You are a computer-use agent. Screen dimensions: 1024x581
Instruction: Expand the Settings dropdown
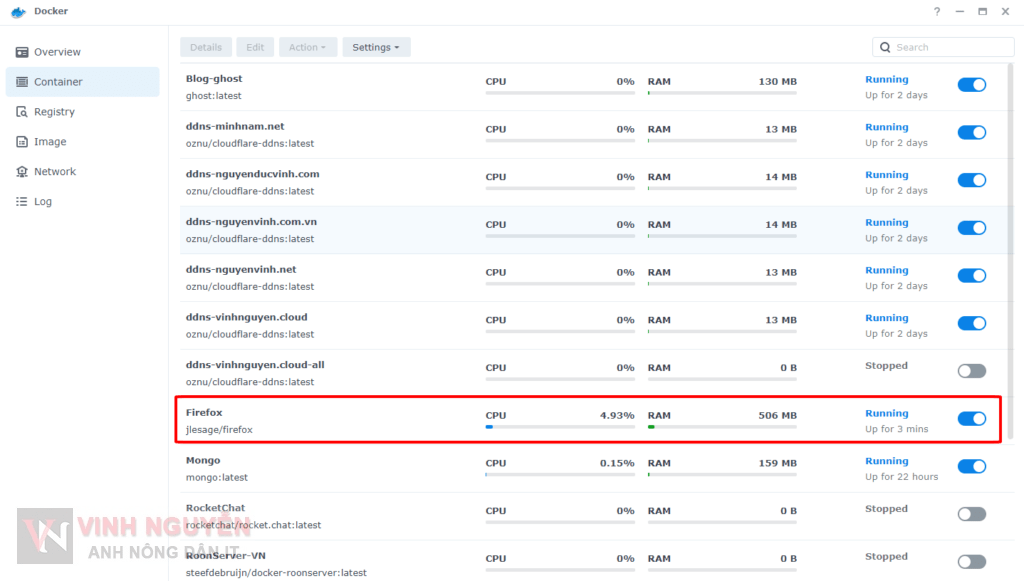point(376,46)
